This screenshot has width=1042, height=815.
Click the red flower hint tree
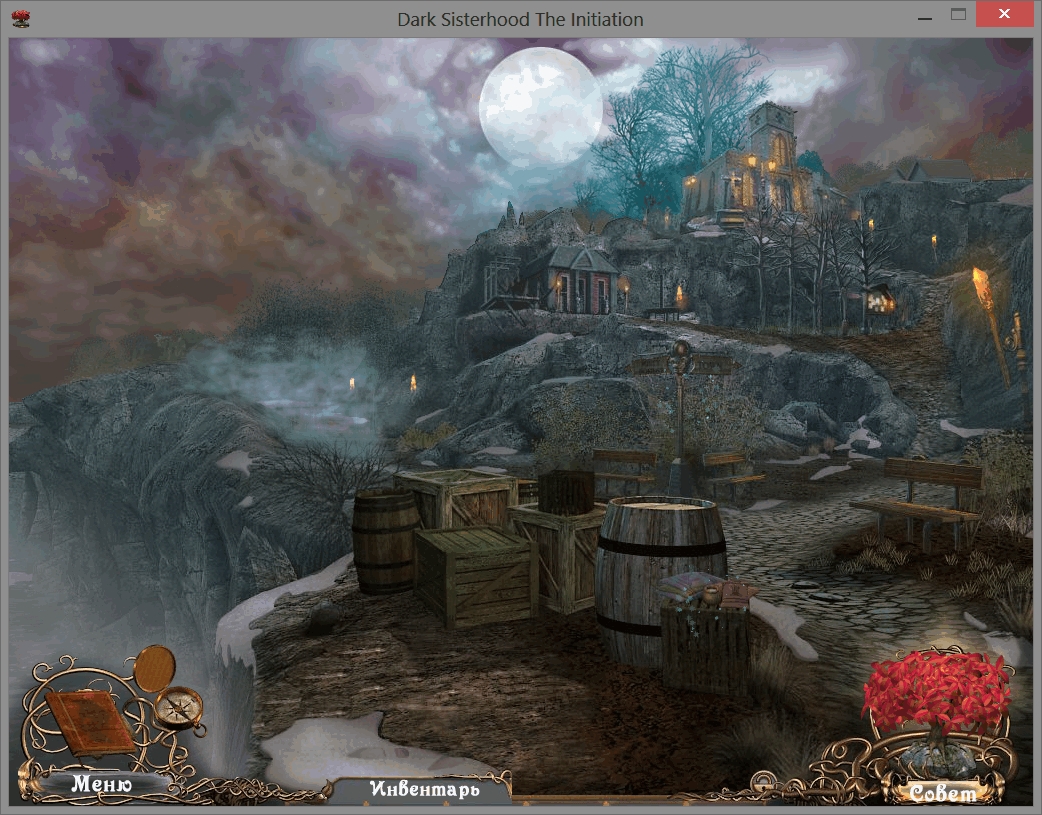(x=937, y=693)
